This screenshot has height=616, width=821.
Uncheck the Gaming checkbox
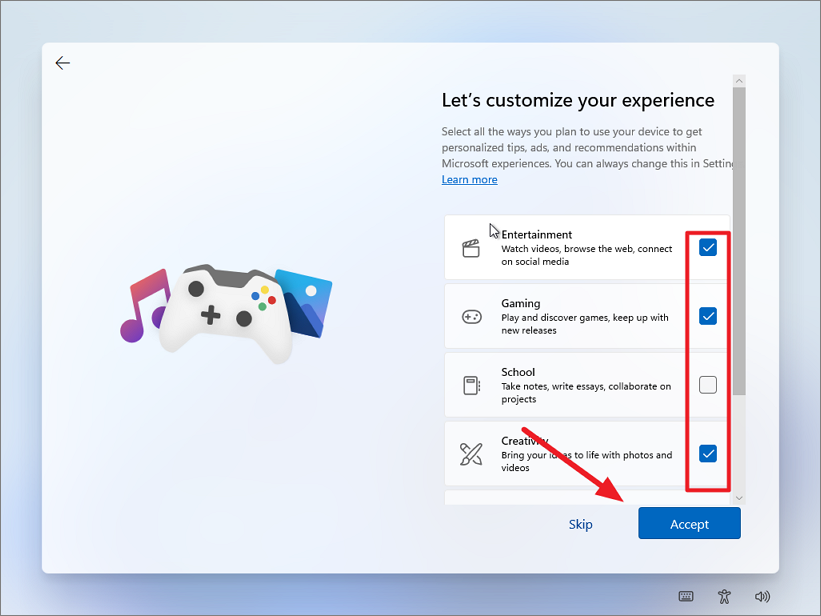click(708, 316)
